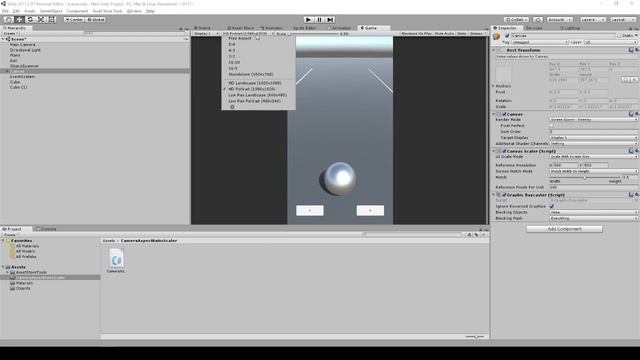Open Canvas component help book icon
Image resolution: width=640 pixels, height=360 pixels.
click(x=631, y=114)
